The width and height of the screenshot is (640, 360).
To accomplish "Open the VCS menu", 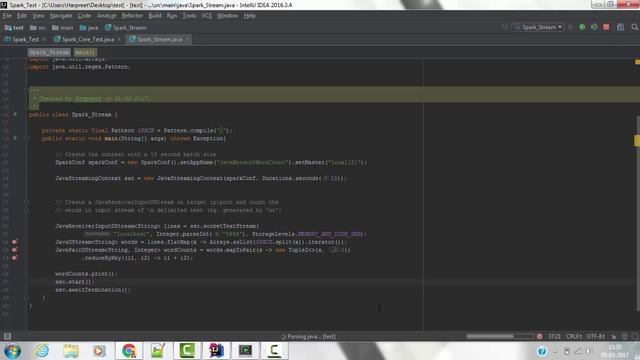I will coord(207,16).
